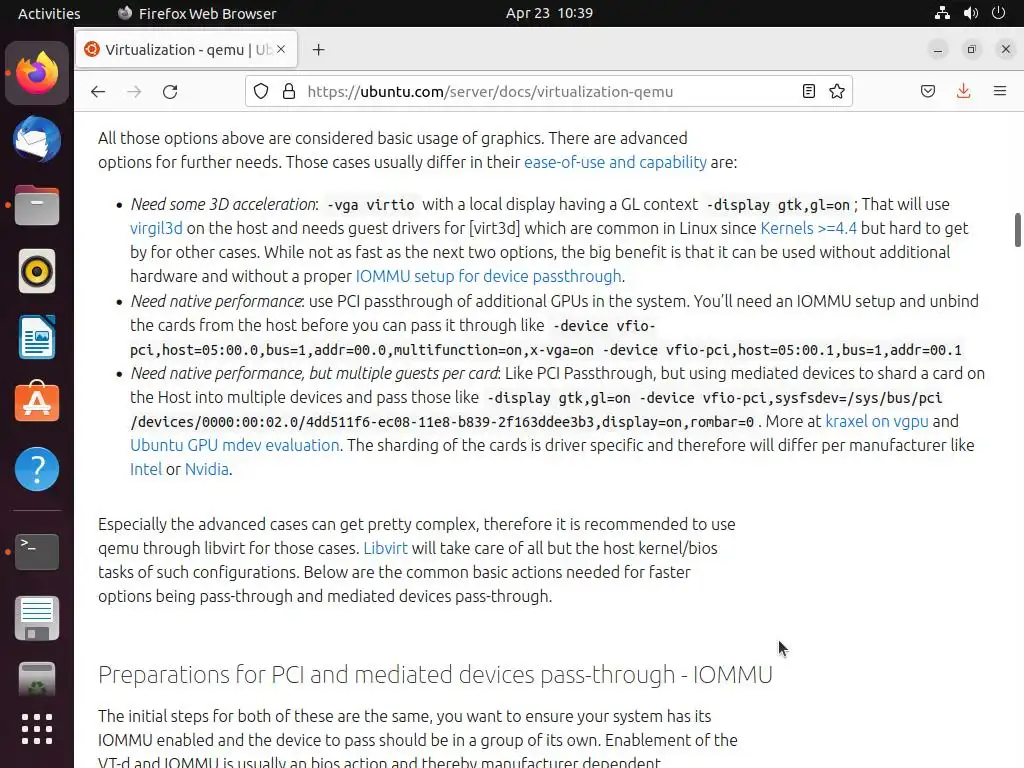This screenshot has width=1024, height=768.
Task: Open the Firefox application menu
Action: point(999,91)
